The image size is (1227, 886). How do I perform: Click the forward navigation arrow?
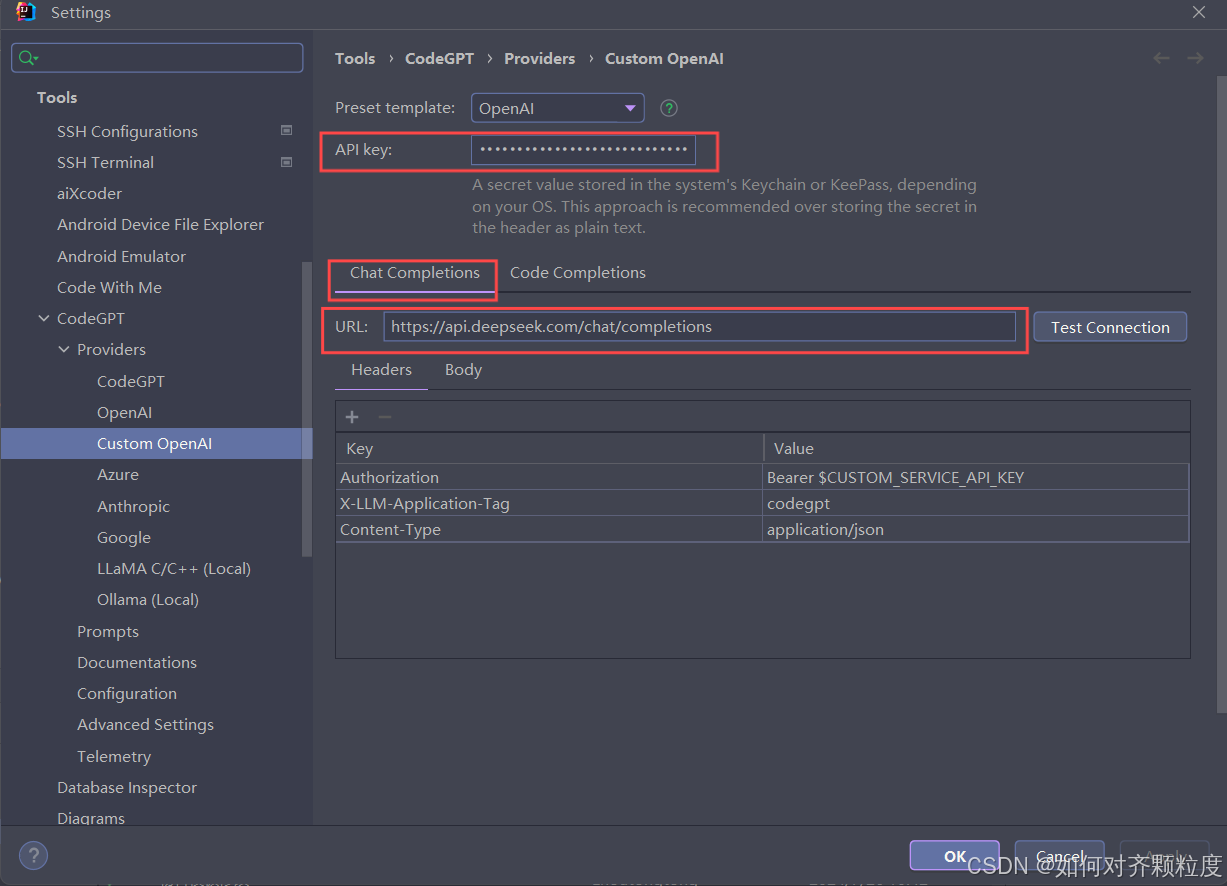click(1195, 58)
